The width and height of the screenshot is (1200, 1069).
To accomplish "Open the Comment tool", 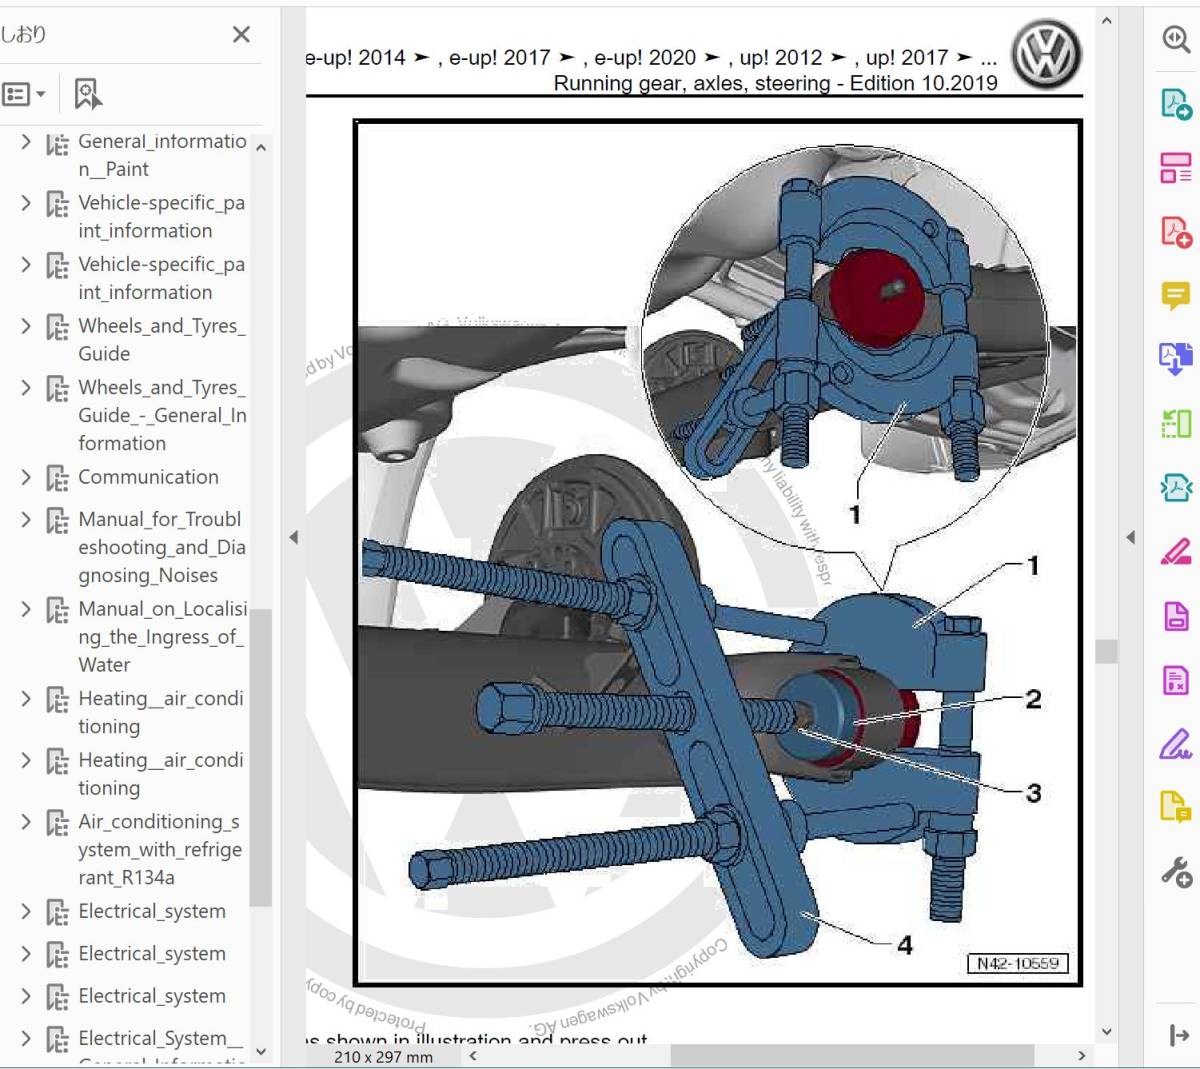I will pos(1176,295).
